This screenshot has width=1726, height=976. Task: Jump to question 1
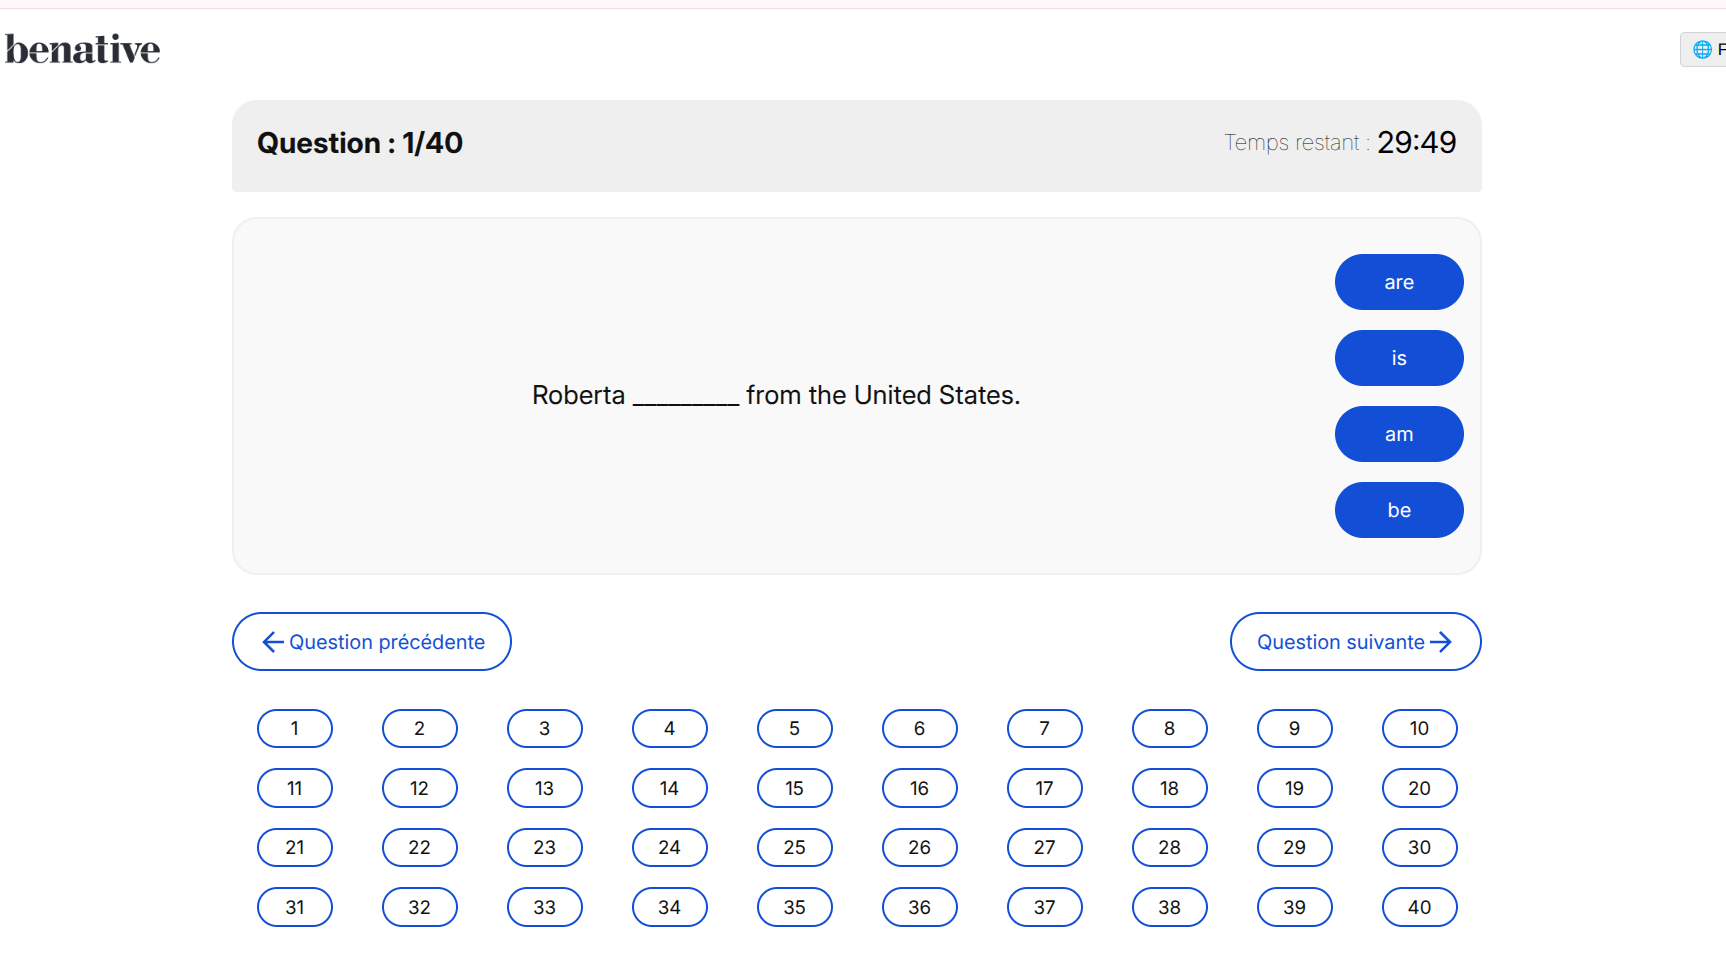(x=295, y=728)
